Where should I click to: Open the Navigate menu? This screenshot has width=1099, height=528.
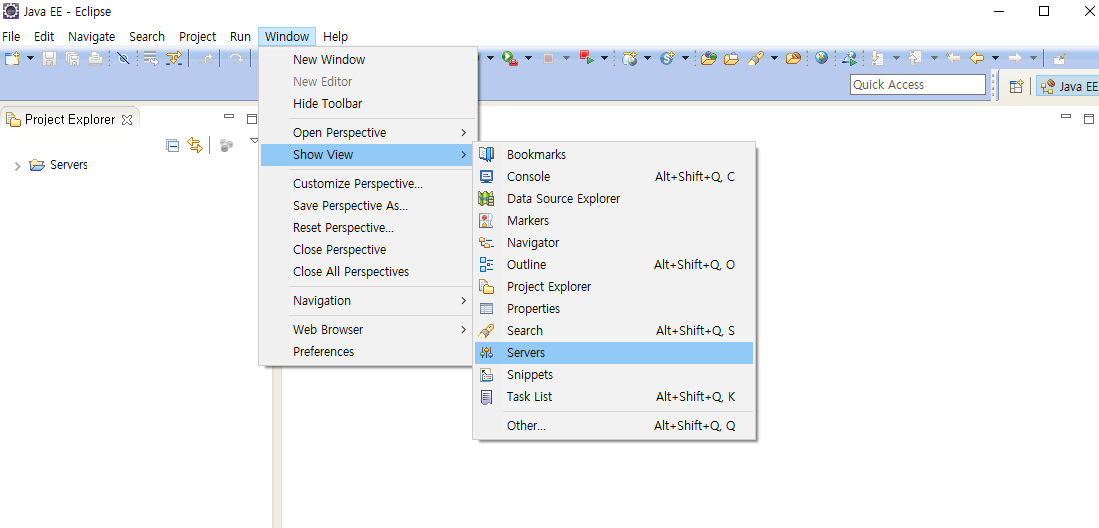91,36
